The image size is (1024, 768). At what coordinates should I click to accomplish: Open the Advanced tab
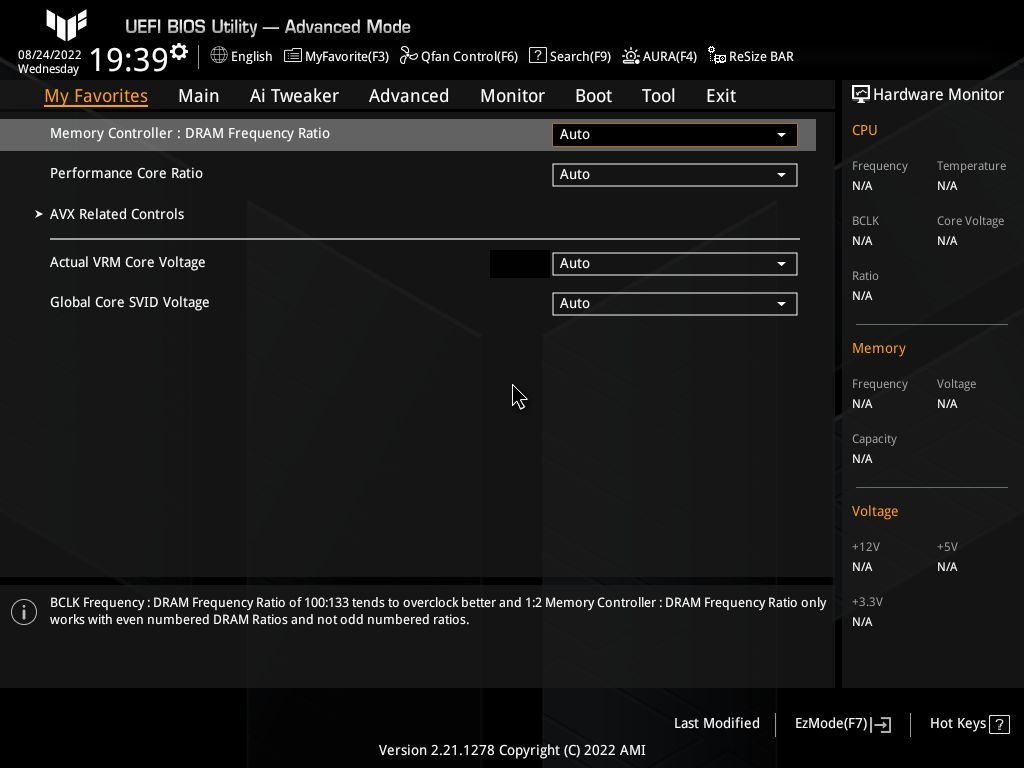tap(409, 96)
